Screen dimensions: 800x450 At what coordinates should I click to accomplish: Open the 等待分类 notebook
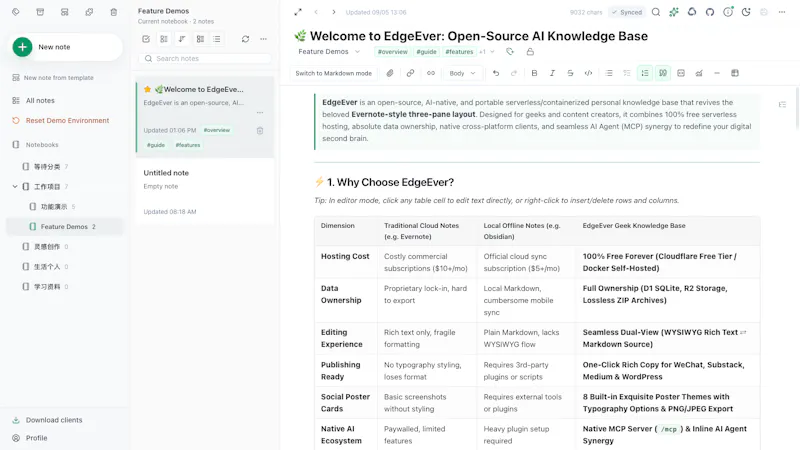[47, 166]
